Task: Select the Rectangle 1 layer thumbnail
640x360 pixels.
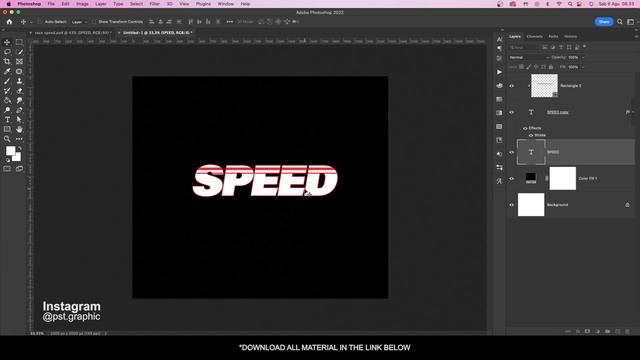Action: tap(544, 86)
